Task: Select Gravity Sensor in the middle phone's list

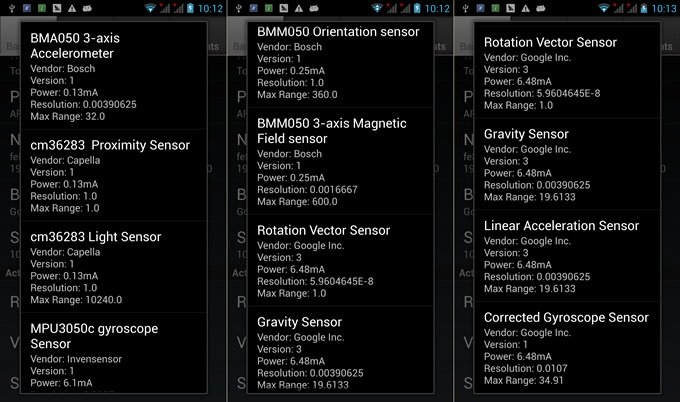Action: point(340,350)
